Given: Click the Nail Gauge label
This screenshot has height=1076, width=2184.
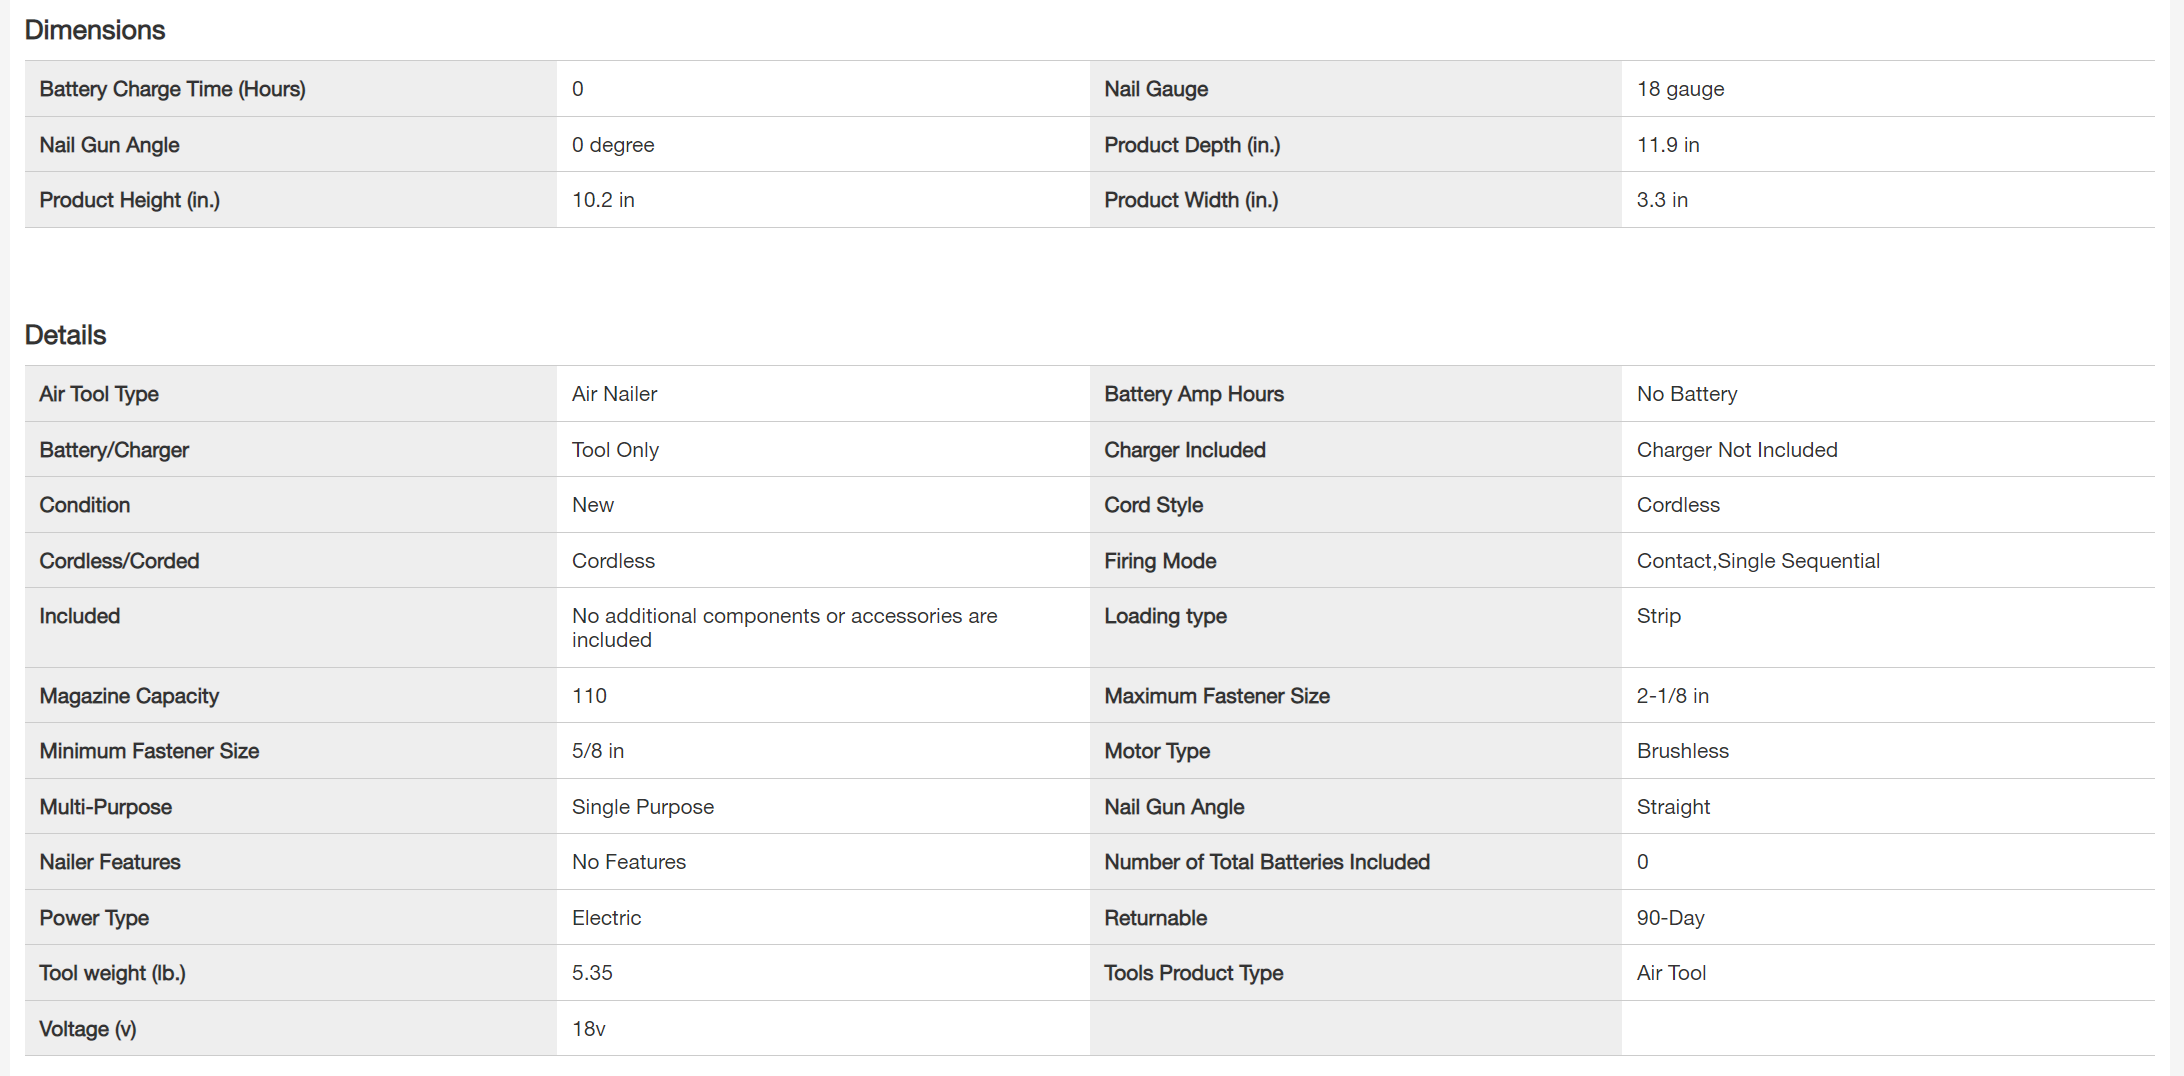Looking at the screenshot, I should click(x=1156, y=89).
